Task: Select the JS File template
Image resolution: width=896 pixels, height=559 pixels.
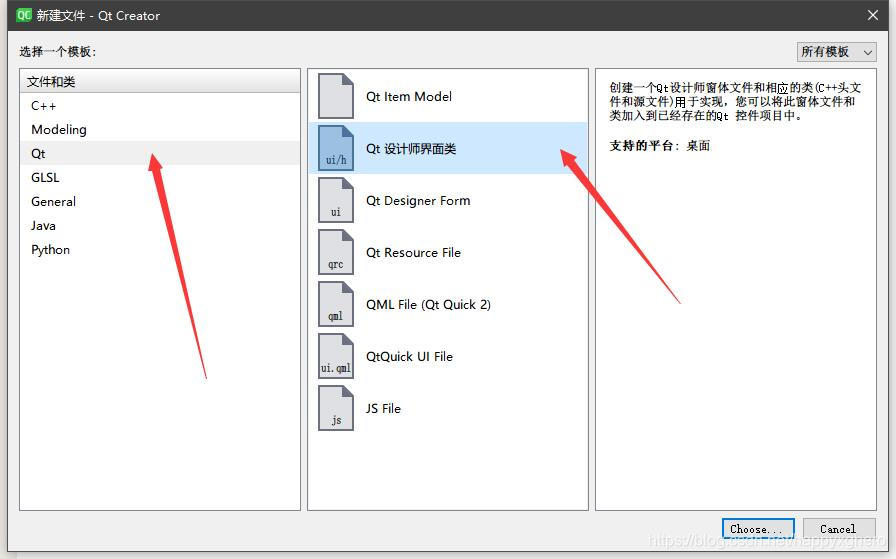Action: click(x=447, y=408)
